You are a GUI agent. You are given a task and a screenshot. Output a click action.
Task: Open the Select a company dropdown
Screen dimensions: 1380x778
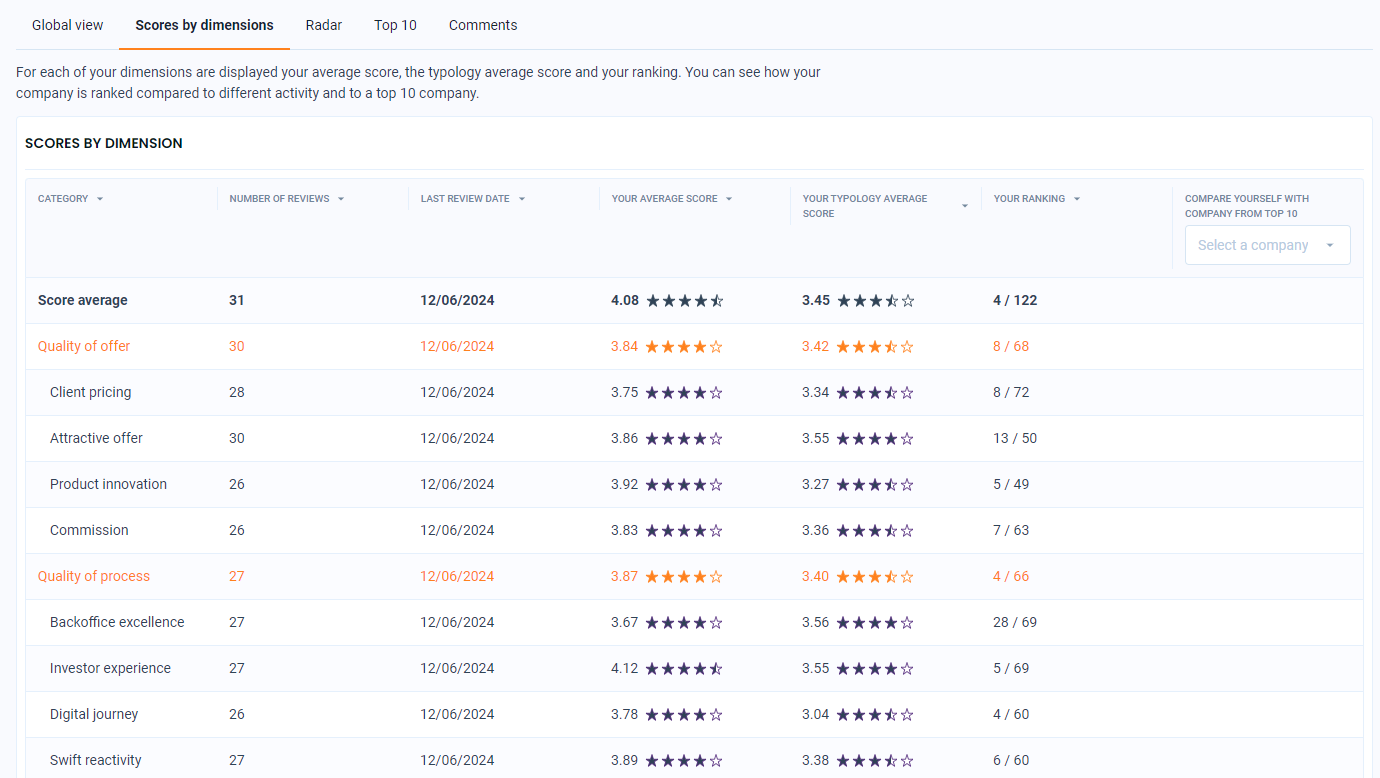click(x=1267, y=245)
